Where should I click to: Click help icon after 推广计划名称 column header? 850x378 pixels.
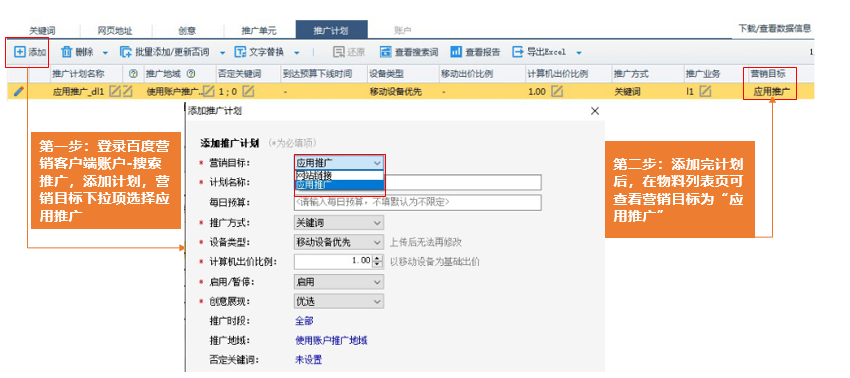click(133, 73)
